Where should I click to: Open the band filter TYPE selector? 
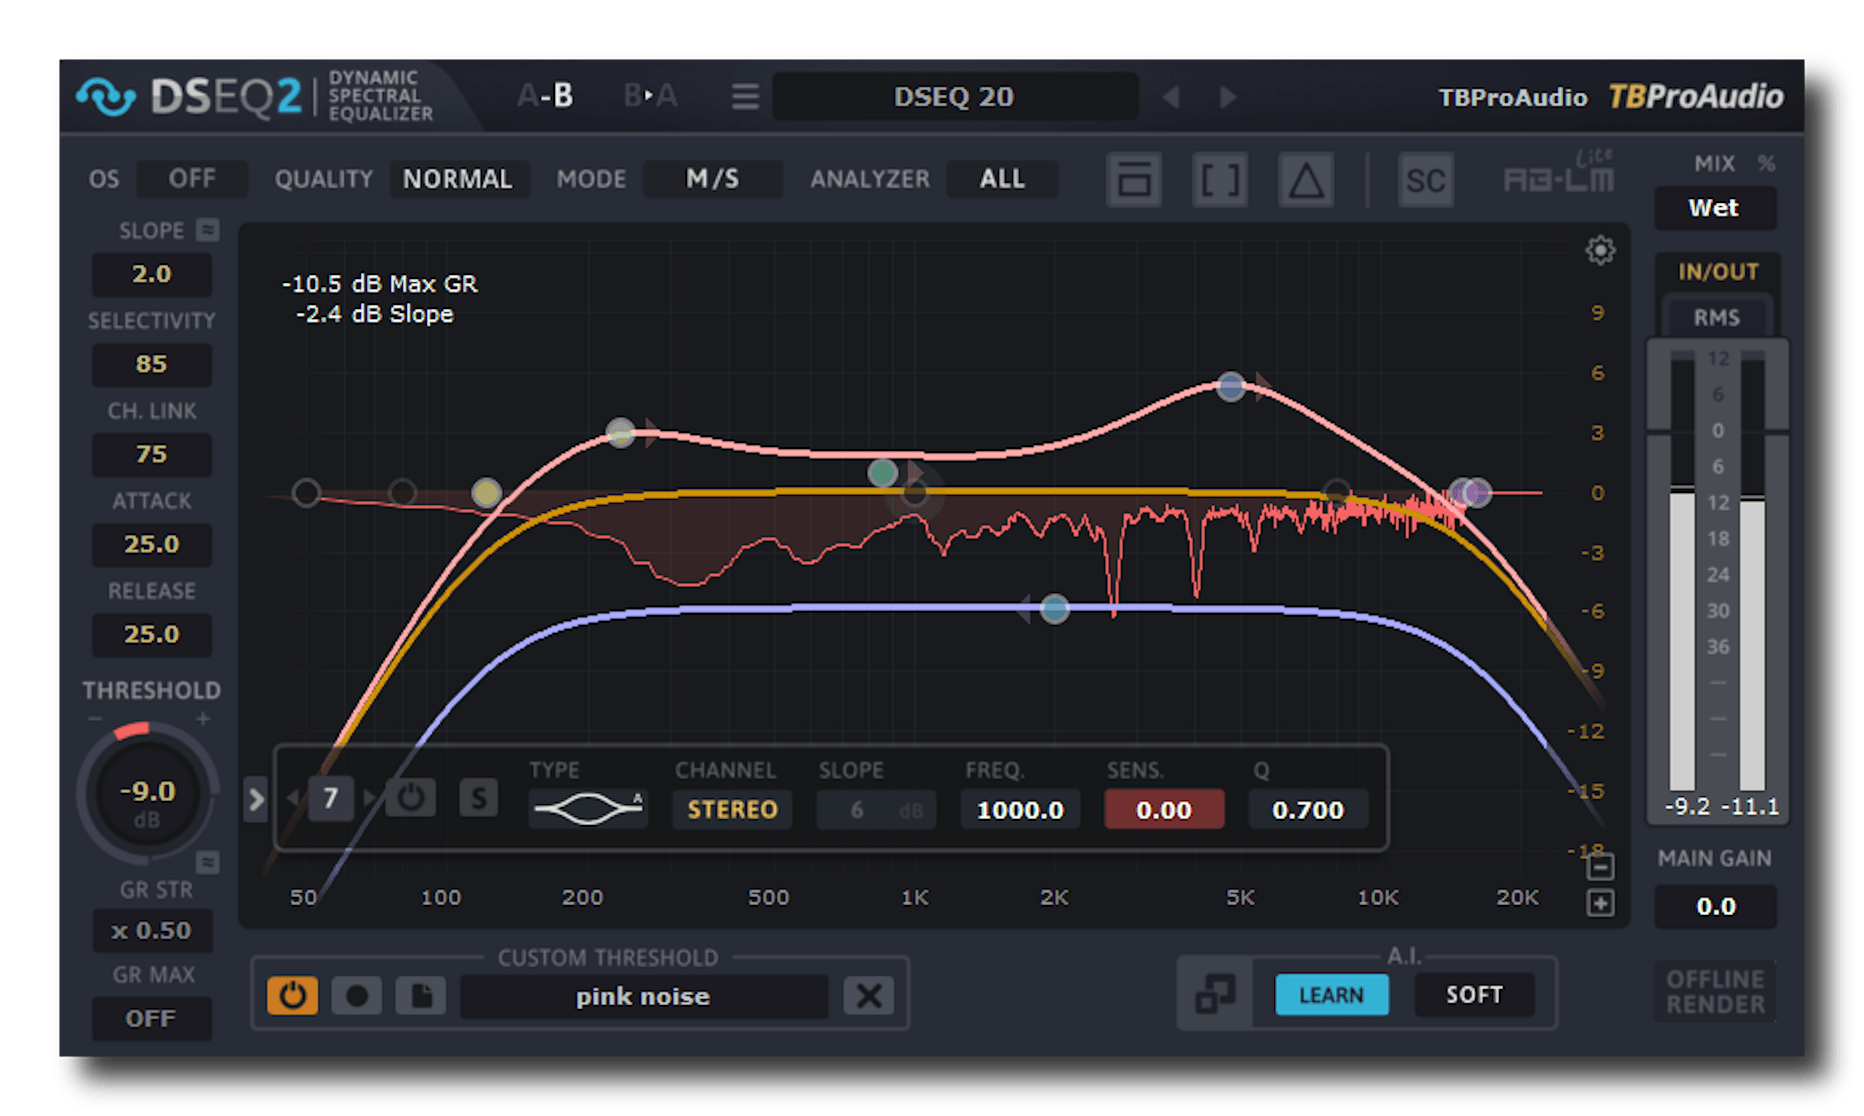tap(588, 808)
